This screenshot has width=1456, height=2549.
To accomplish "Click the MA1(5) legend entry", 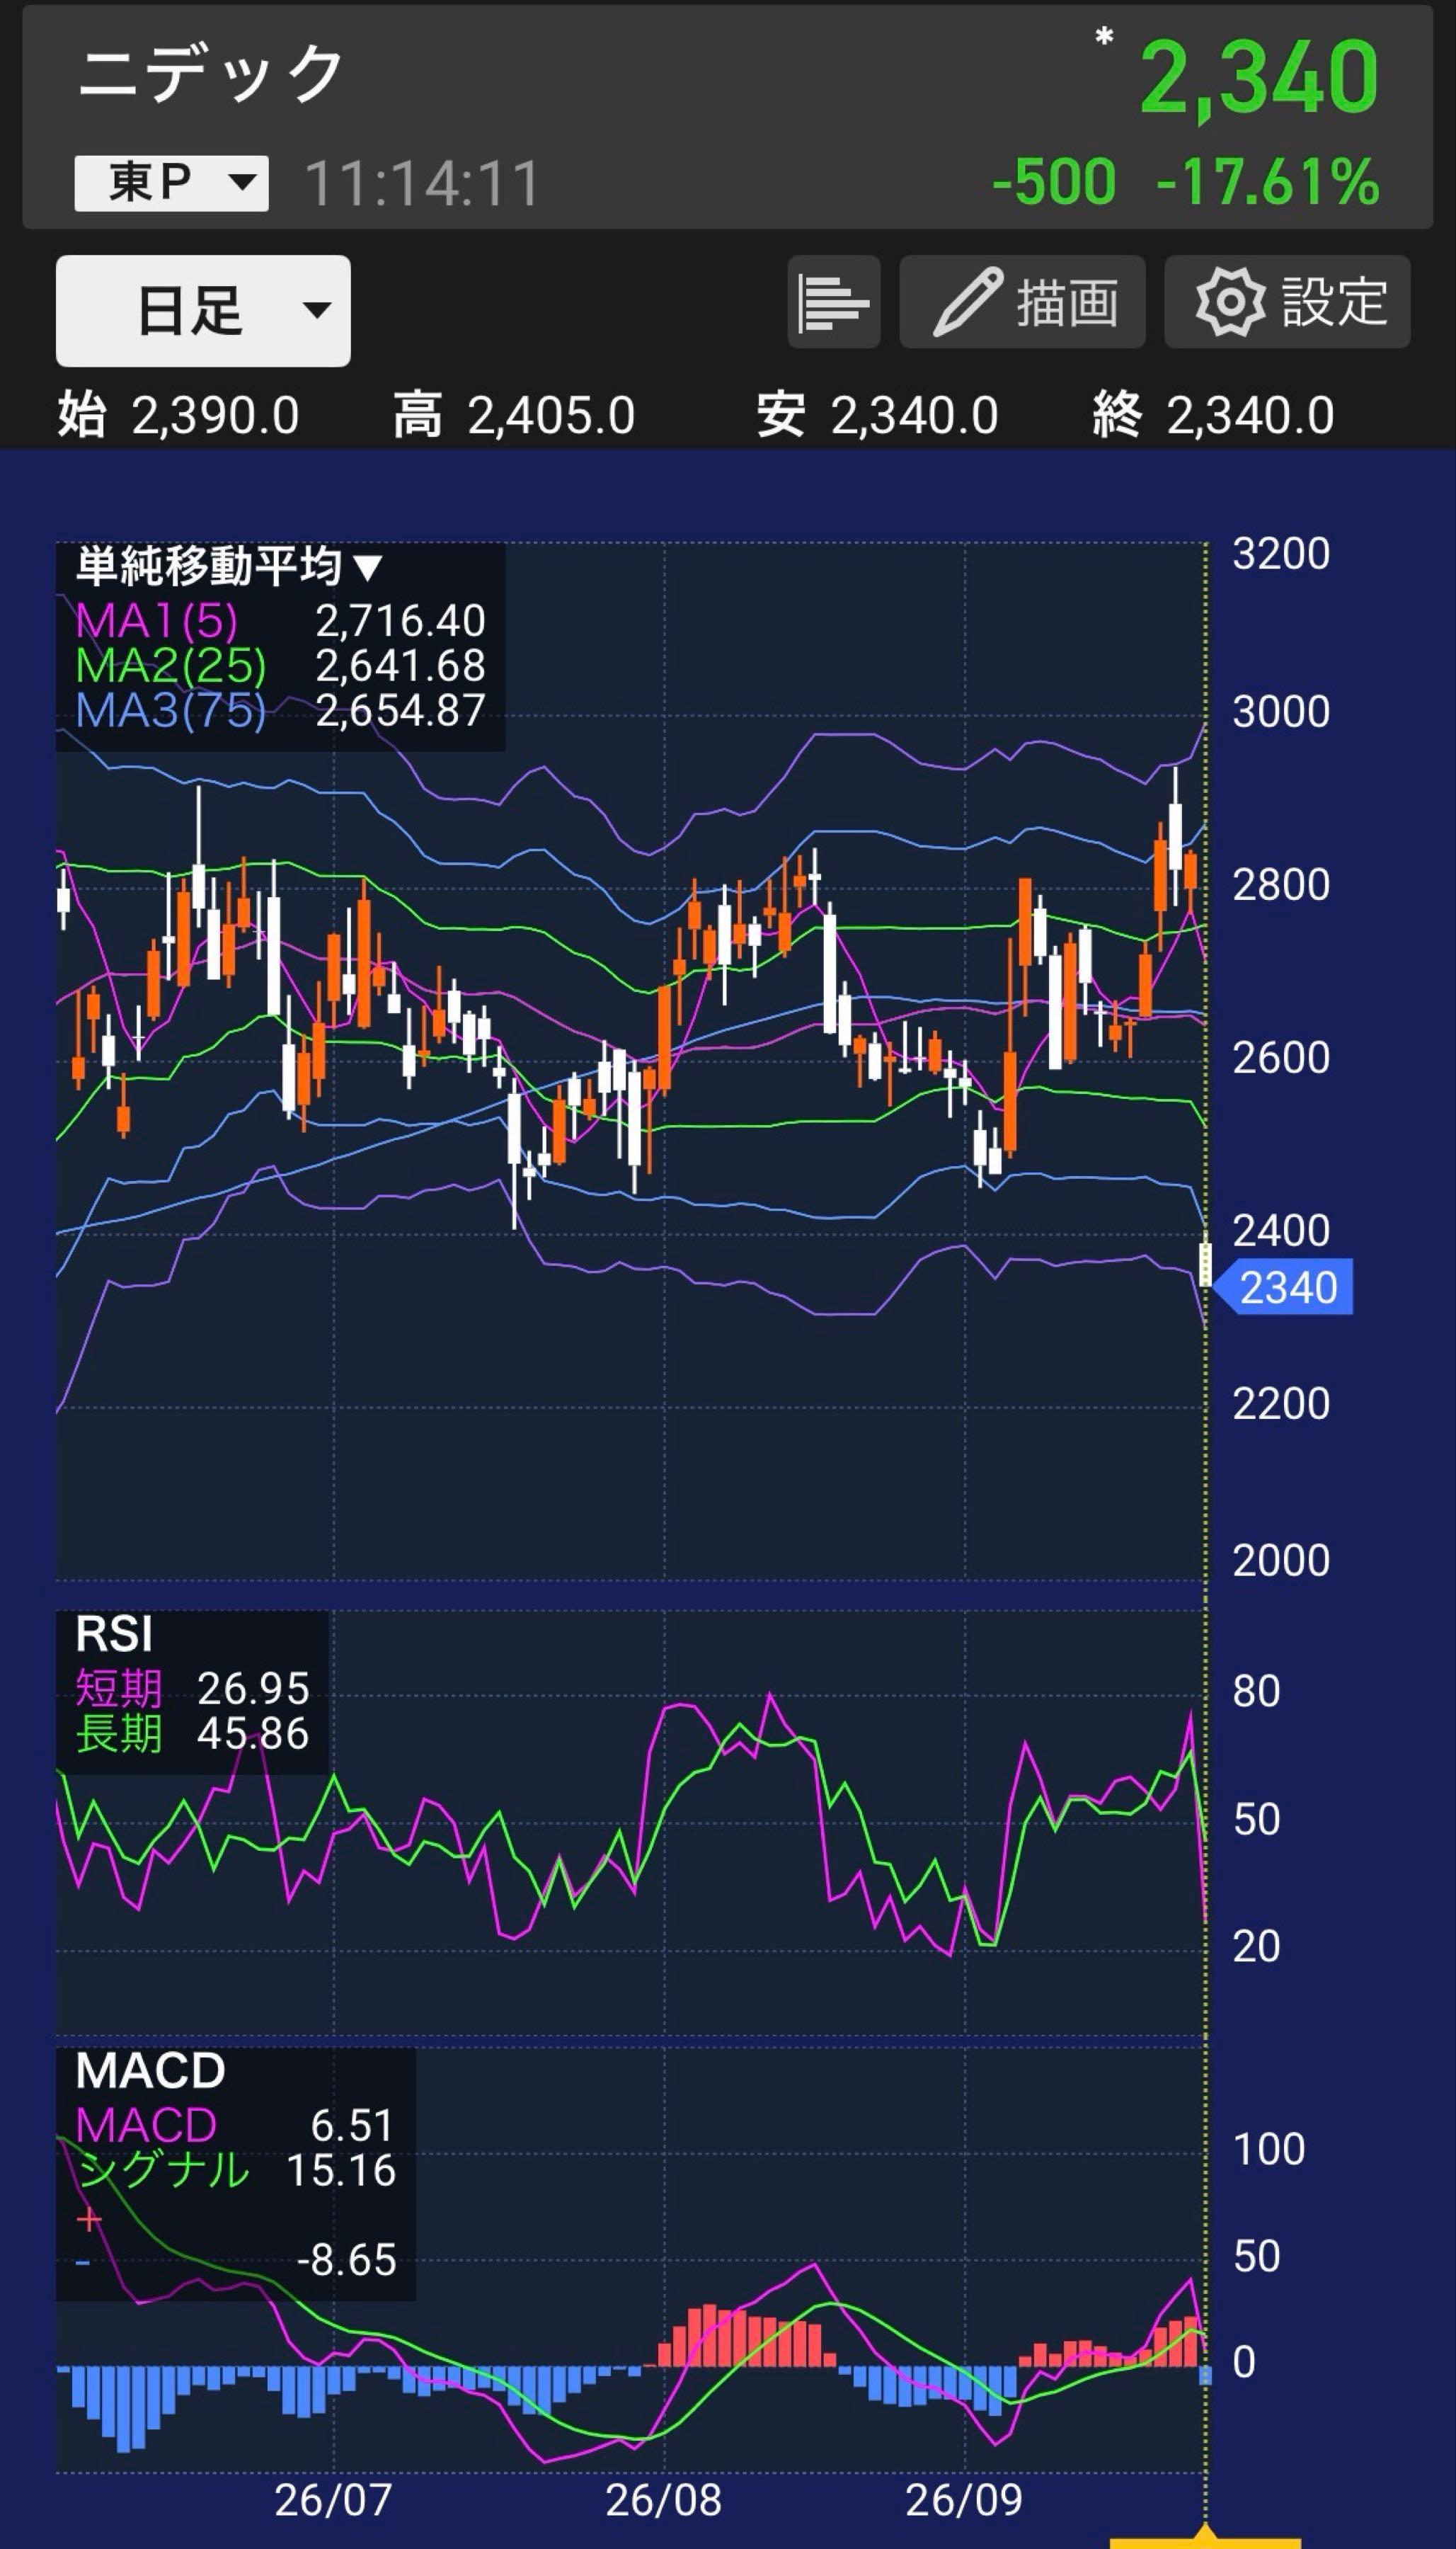I will (156, 621).
